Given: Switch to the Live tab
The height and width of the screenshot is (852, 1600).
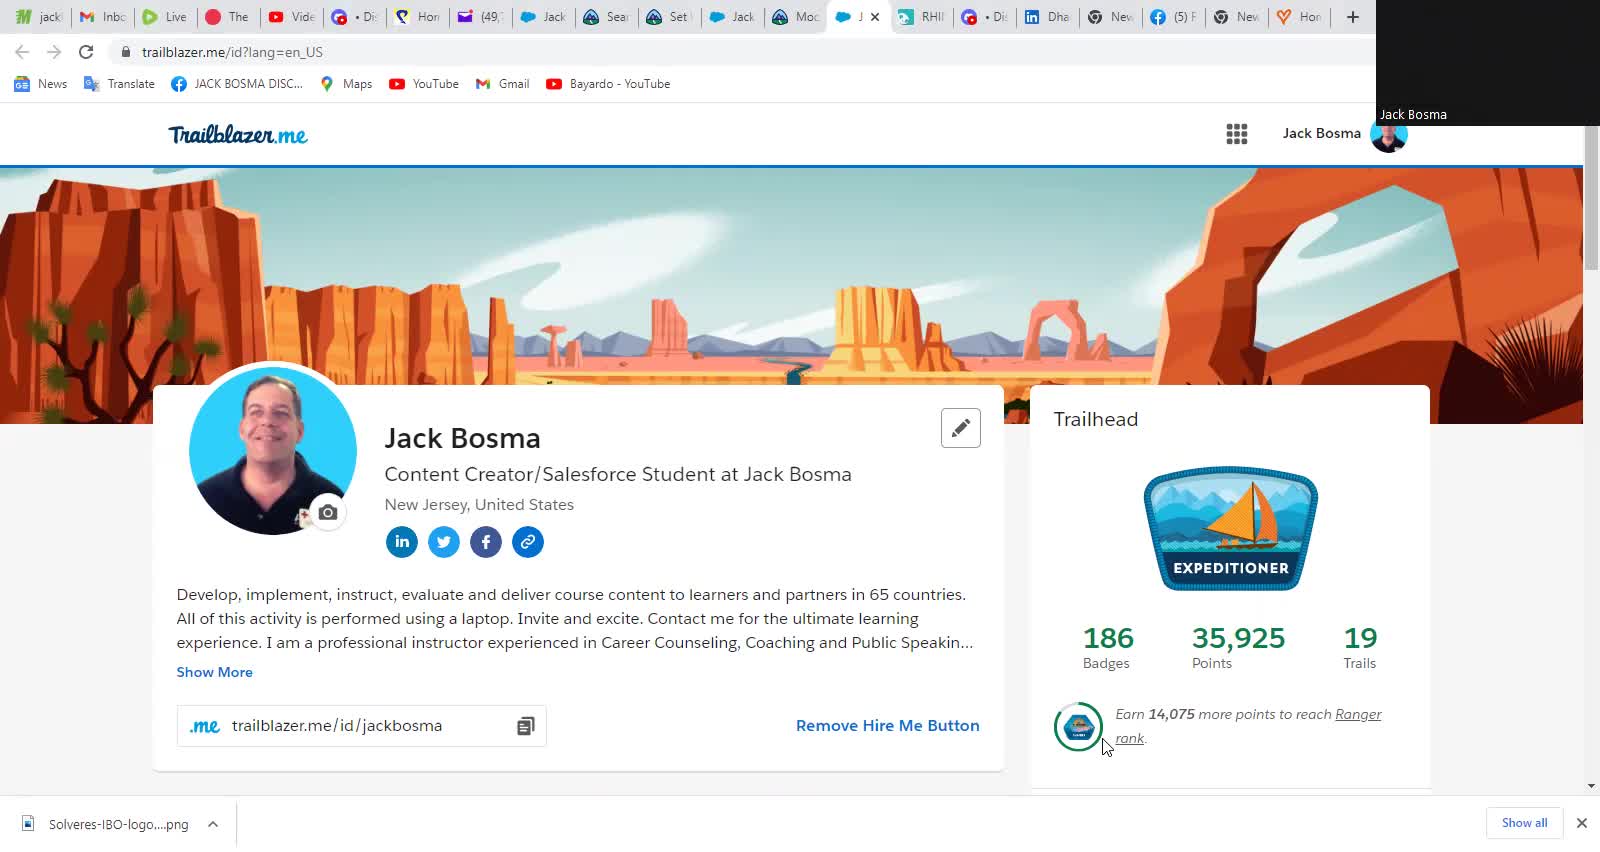Looking at the screenshot, I should pos(165,17).
